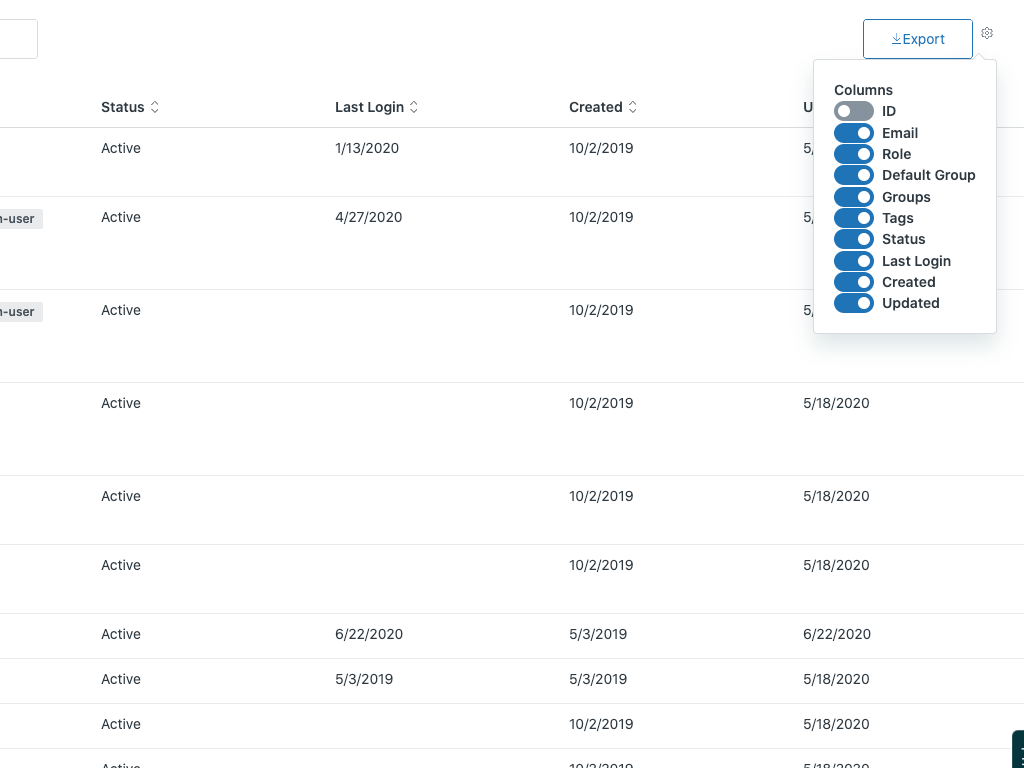Screen dimensions: 1024x768
Task: Toggle off the Groups column
Action: pyautogui.click(x=853, y=197)
